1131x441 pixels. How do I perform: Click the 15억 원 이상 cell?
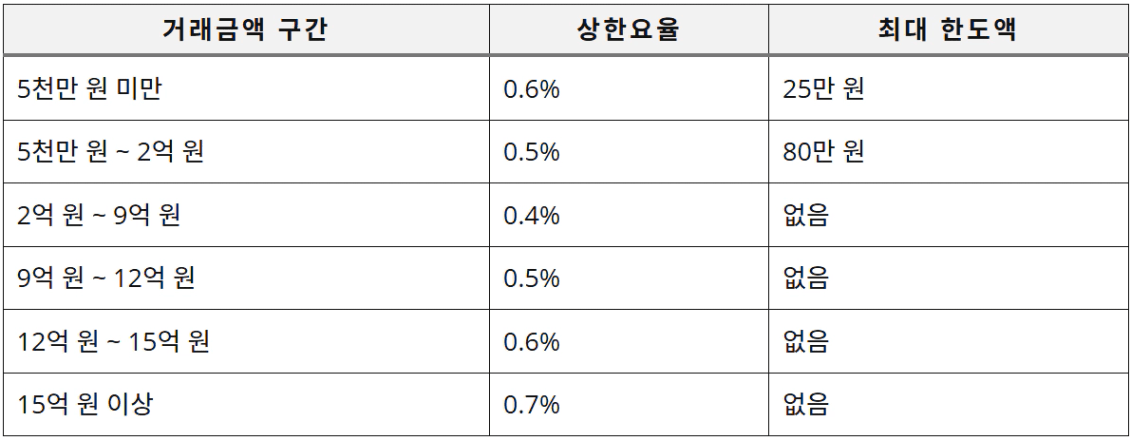(x=86, y=405)
